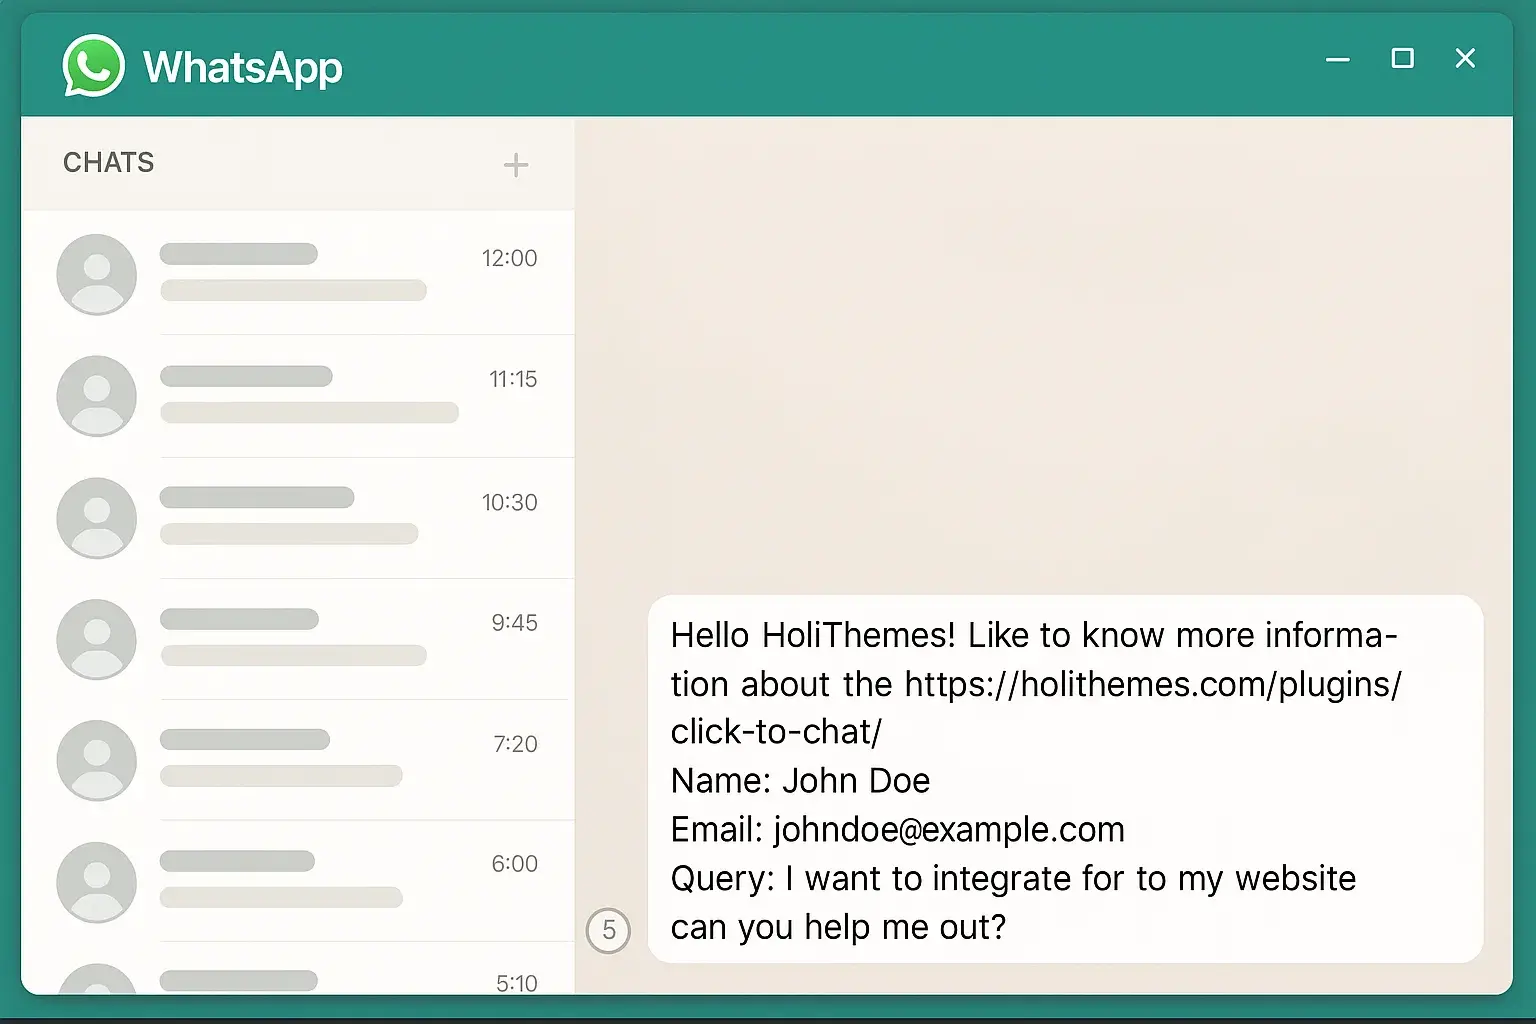Viewport: 1536px width, 1024px height.
Task: Open a new chat with the plus icon
Action: (516, 164)
